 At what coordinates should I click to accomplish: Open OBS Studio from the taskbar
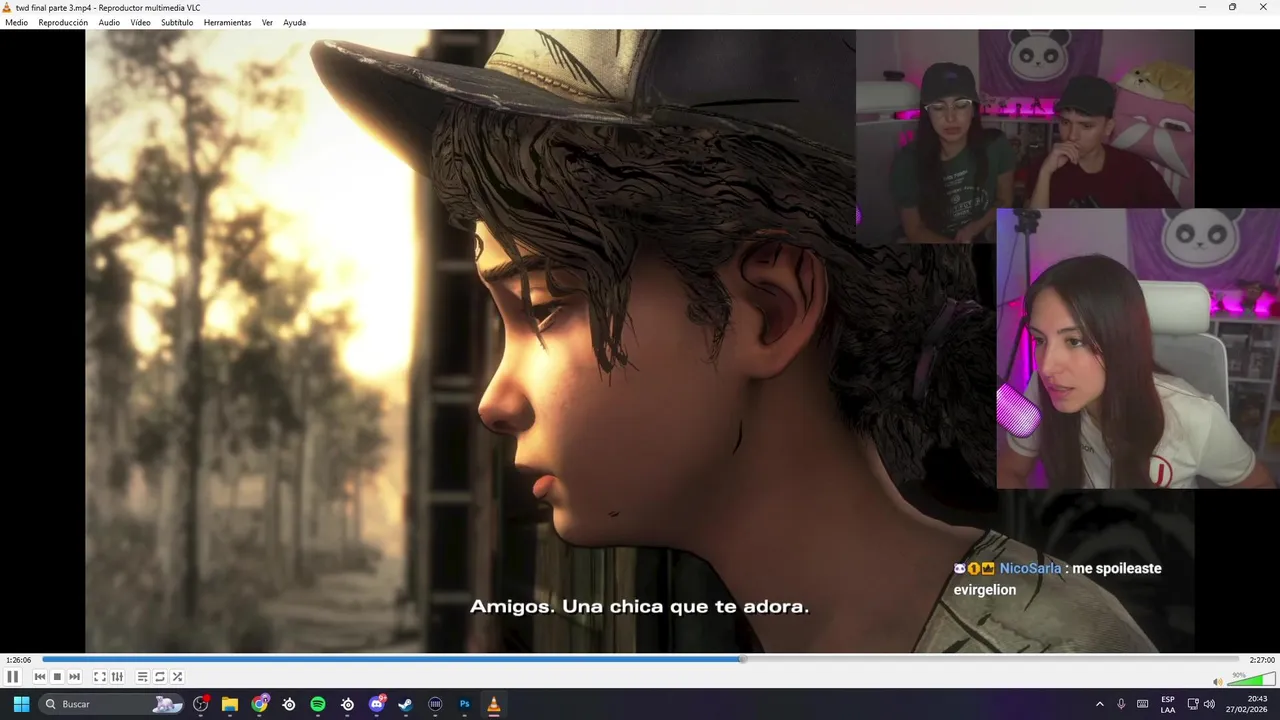[x=201, y=704]
